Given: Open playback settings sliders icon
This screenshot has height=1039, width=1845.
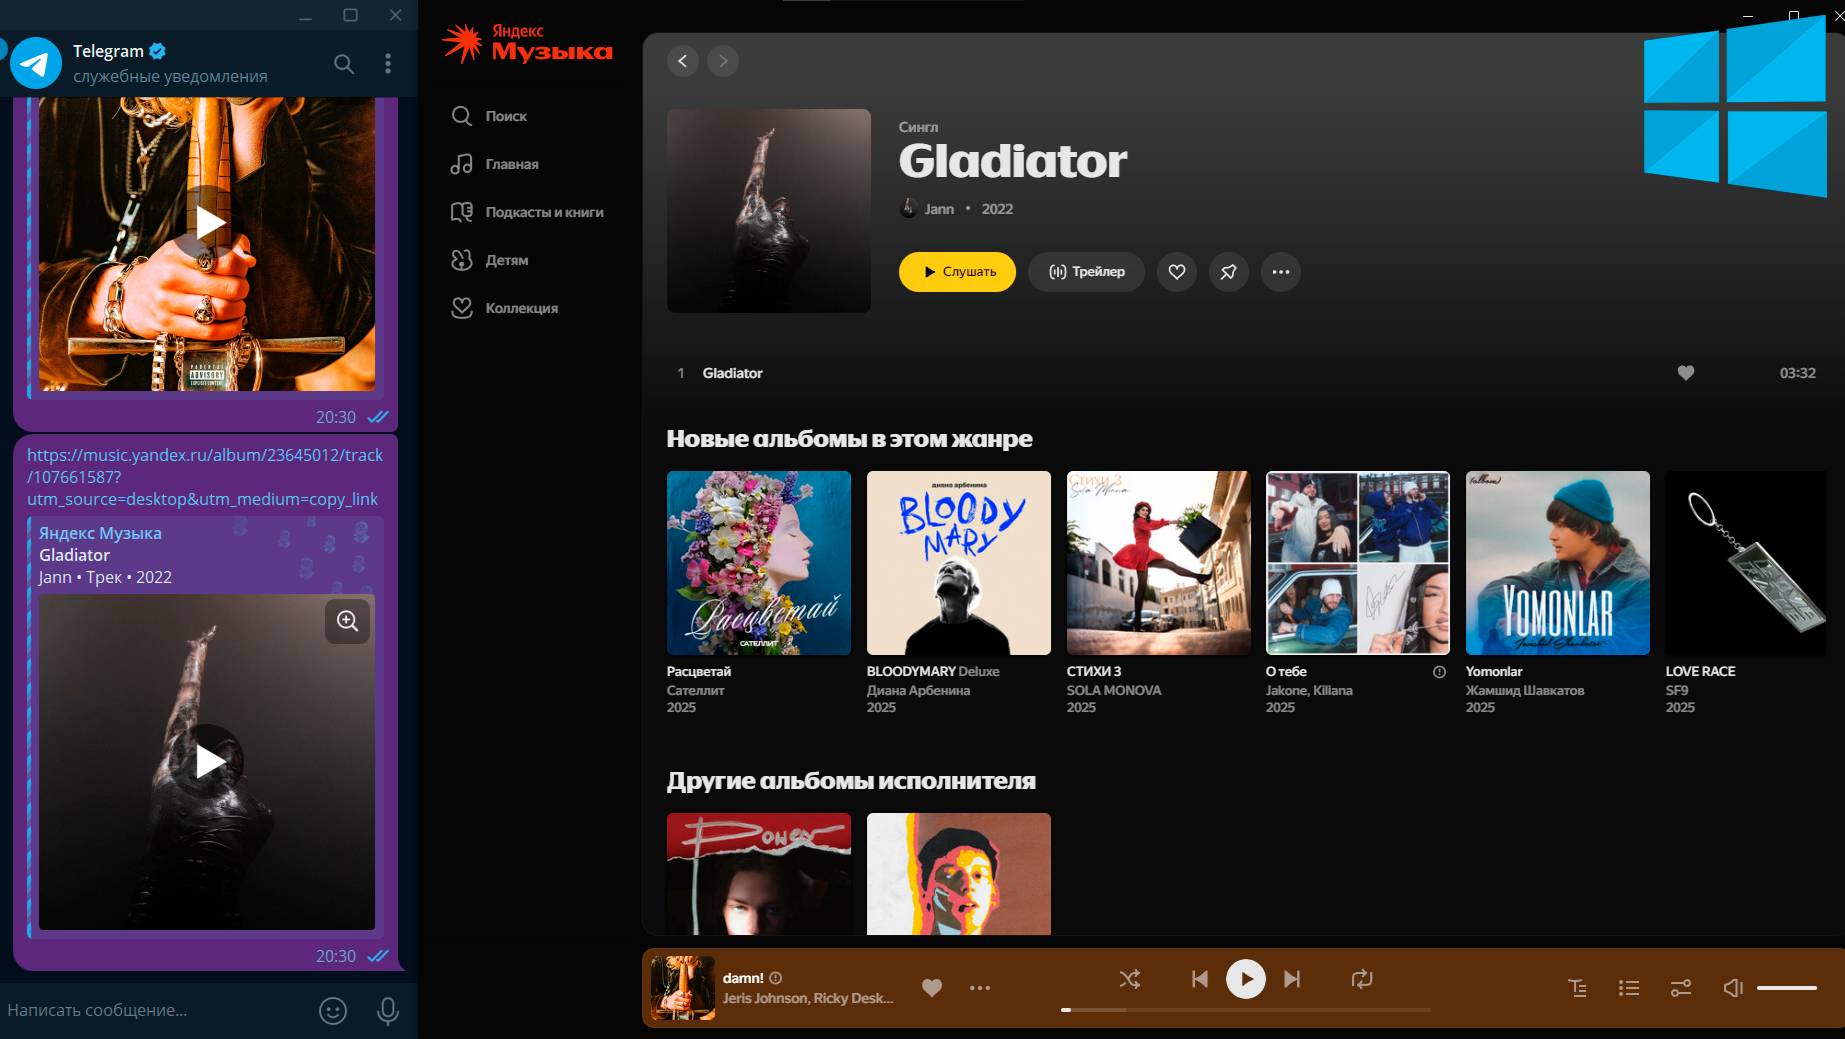Looking at the screenshot, I should pyautogui.click(x=1681, y=988).
